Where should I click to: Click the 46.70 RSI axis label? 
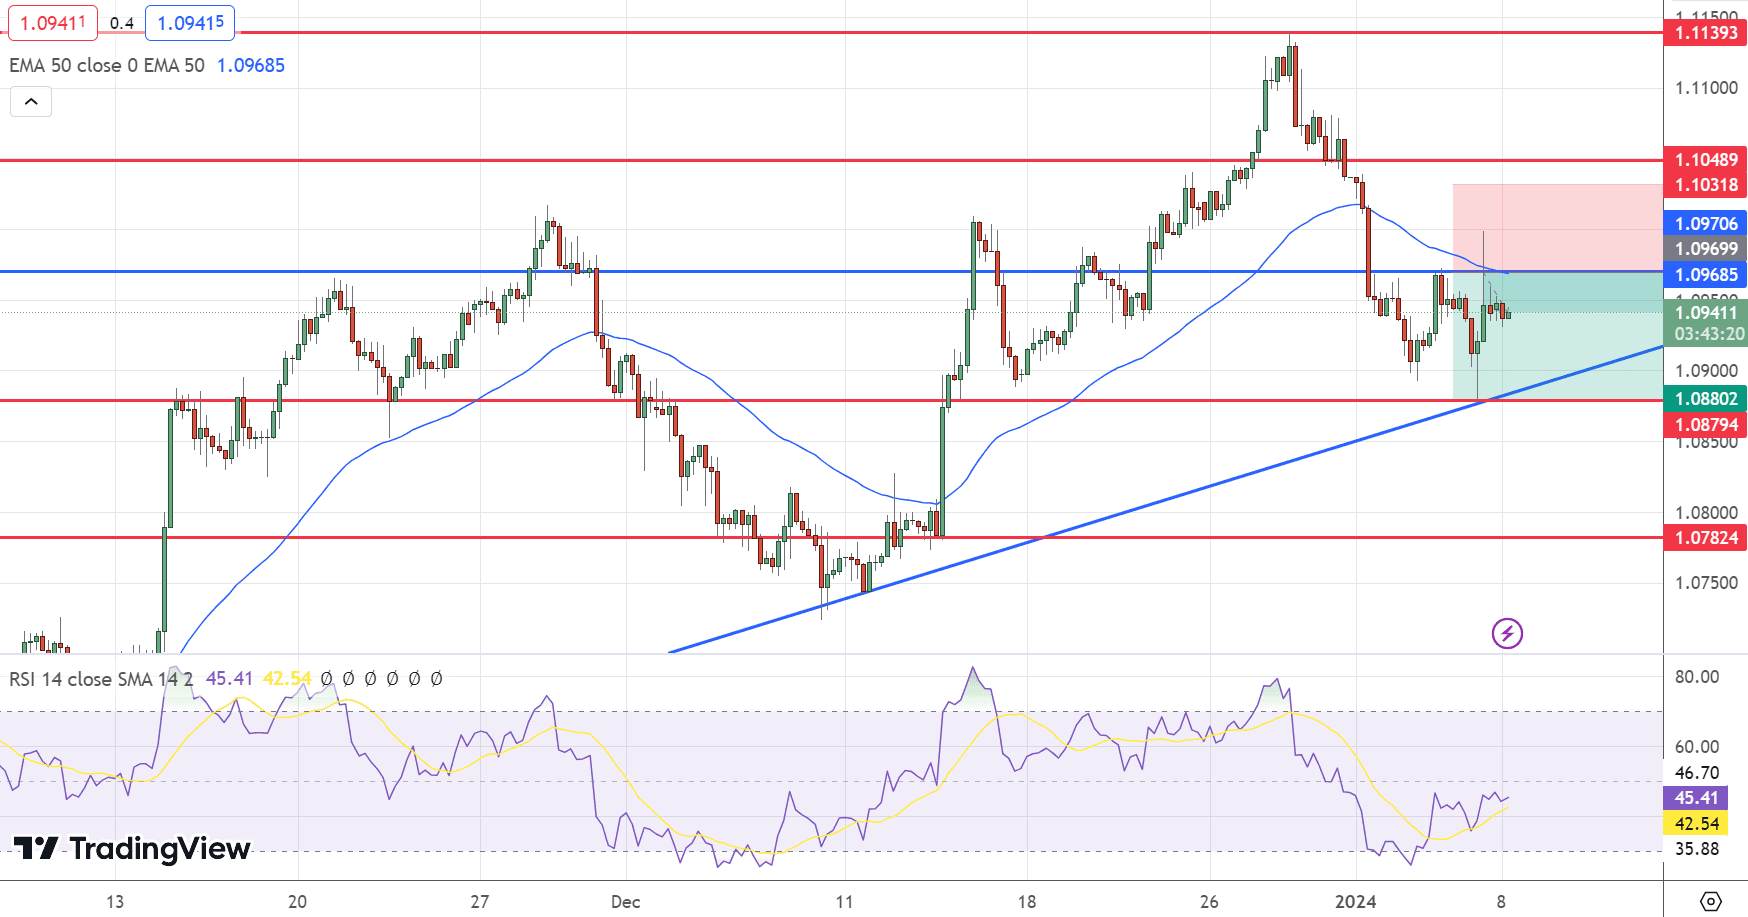(x=1697, y=773)
